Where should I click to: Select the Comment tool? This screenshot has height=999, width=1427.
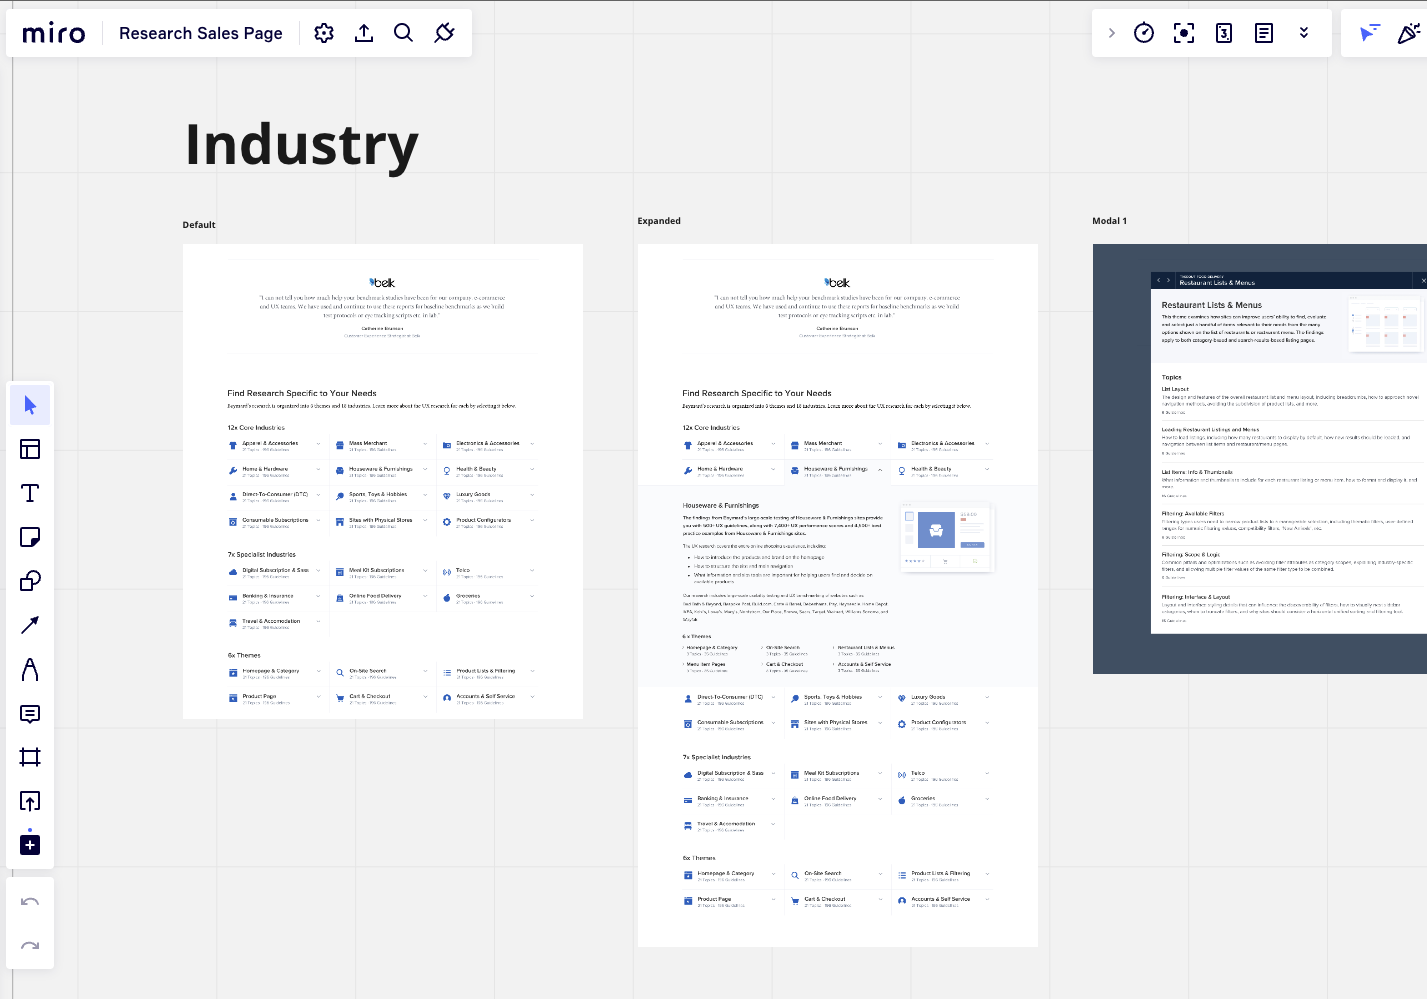click(30, 713)
